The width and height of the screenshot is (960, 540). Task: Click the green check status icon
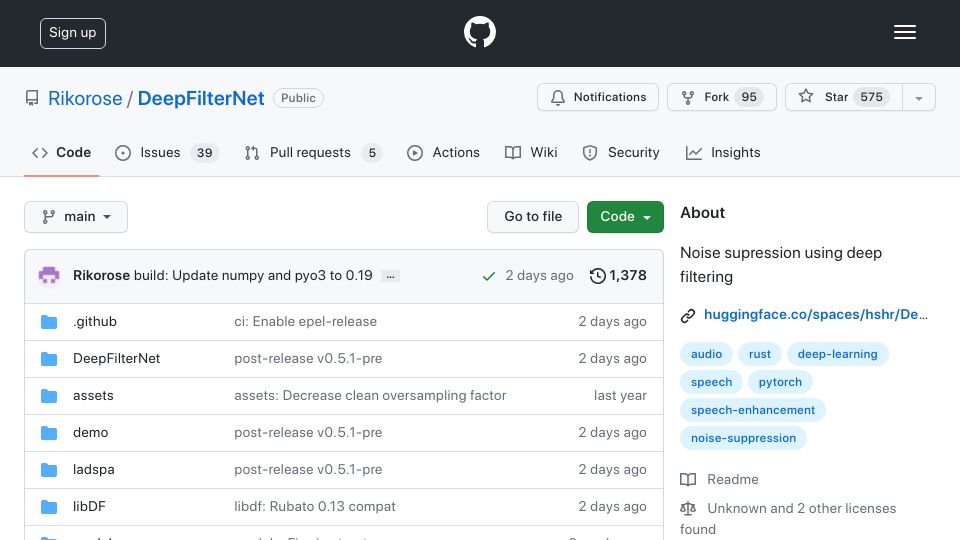(489, 276)
